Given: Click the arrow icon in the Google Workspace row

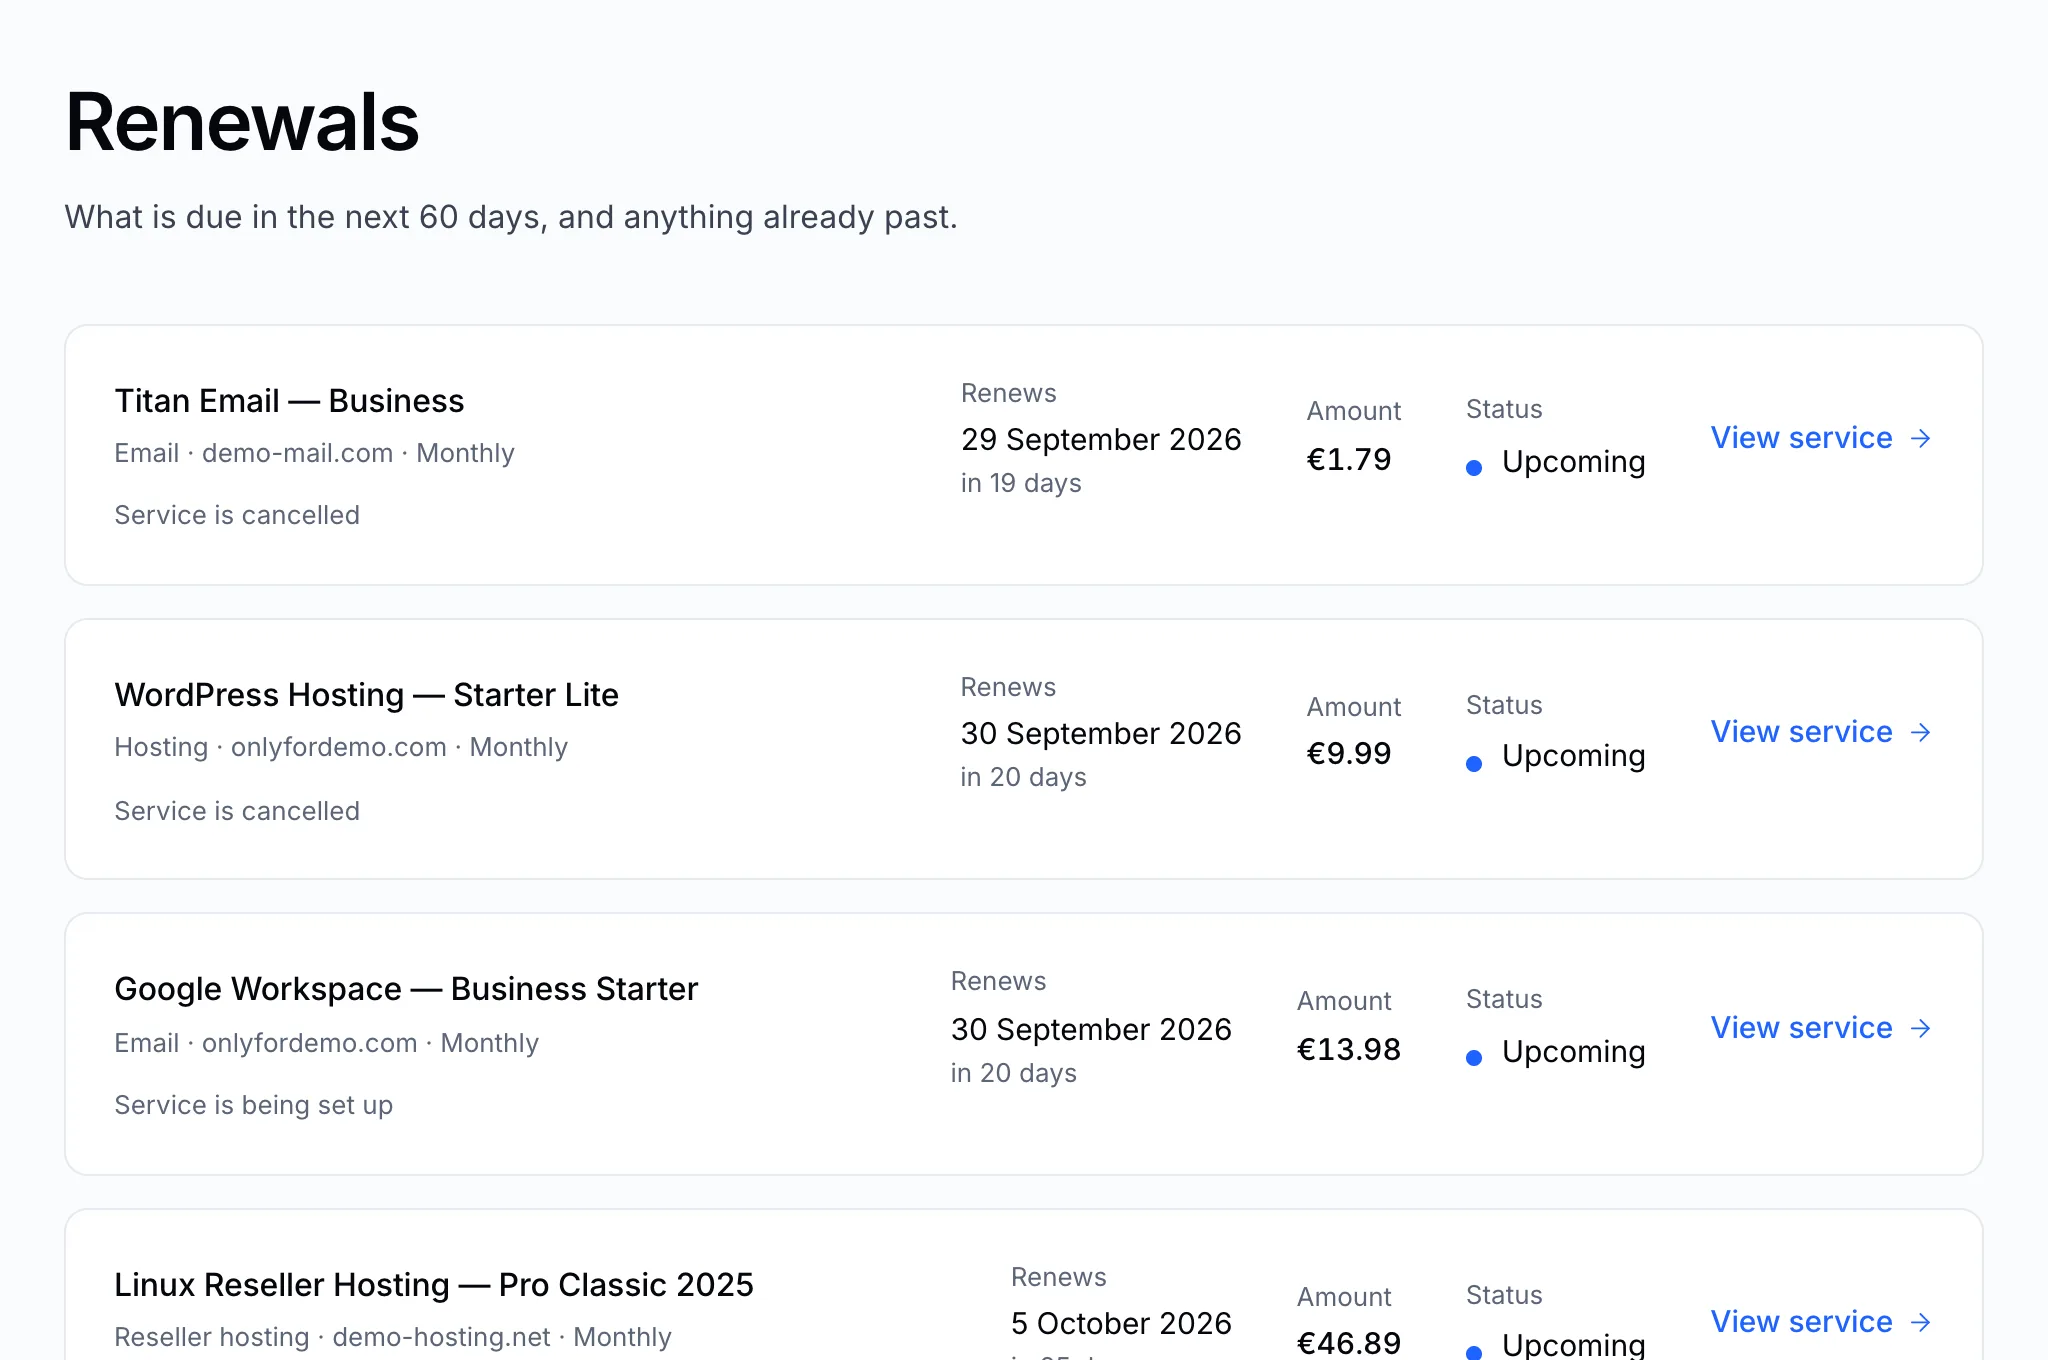Looking at the screenshot, I should point(1920,1028).
